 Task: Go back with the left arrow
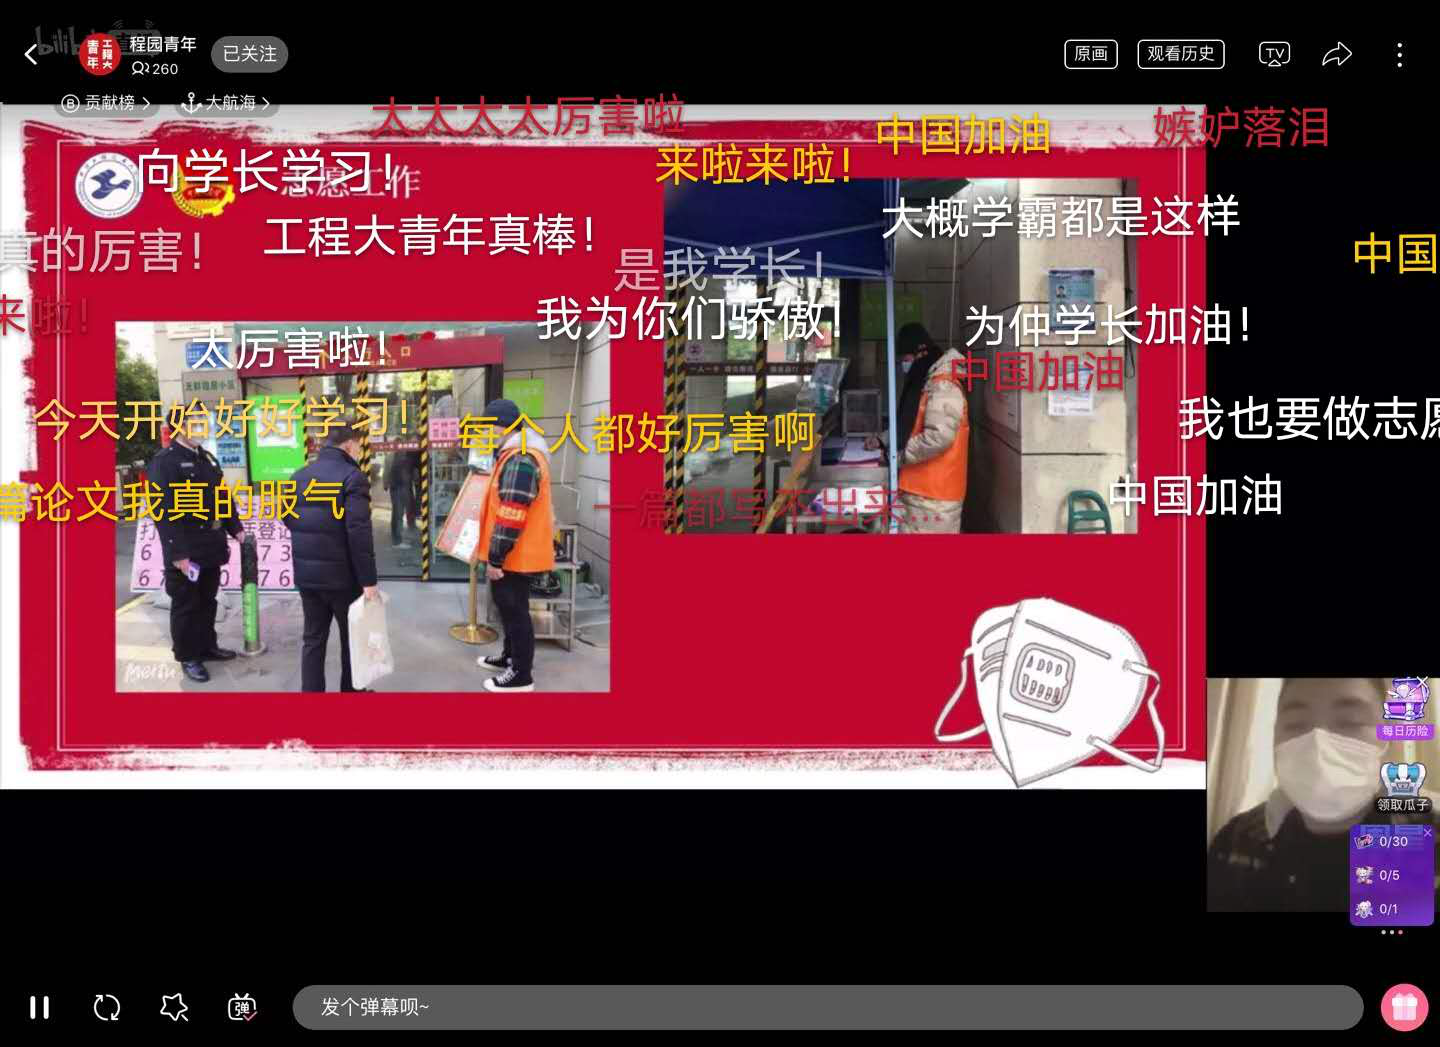click(x=31, y=54)
